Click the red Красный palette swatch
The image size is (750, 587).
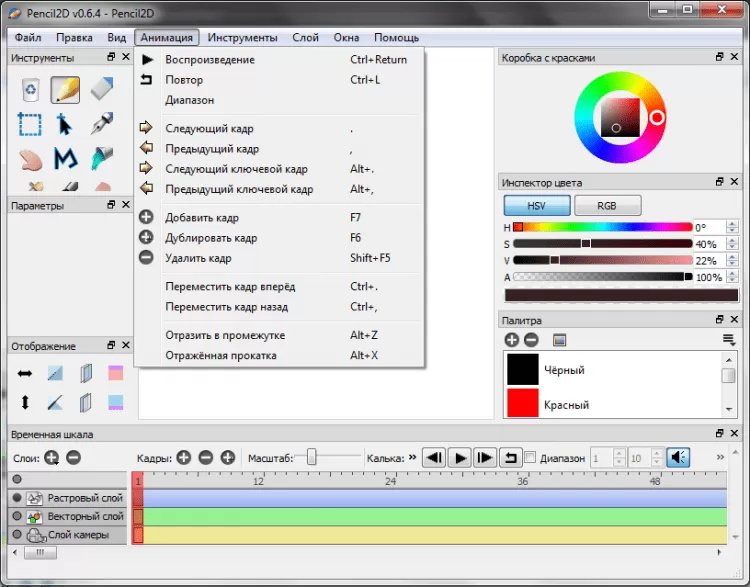click(x=522, y=404)
